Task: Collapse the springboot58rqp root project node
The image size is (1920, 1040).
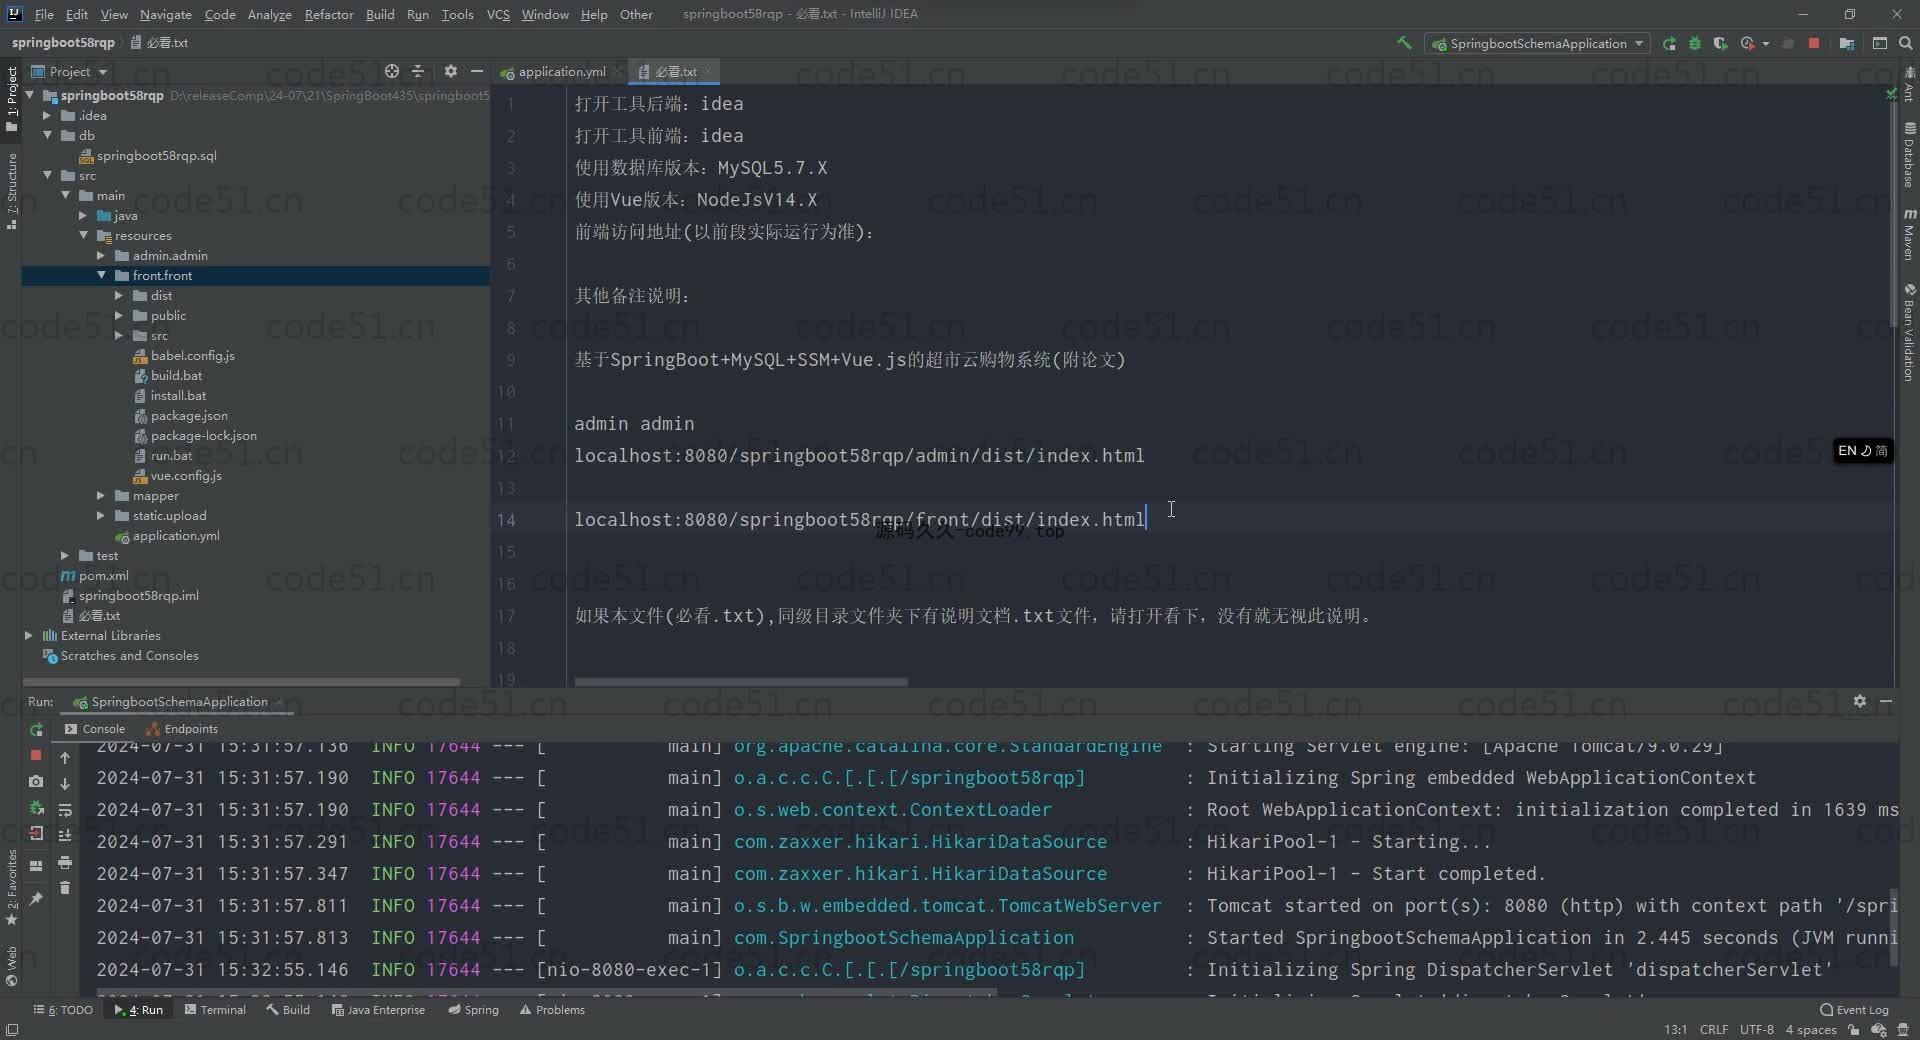Action: 29,95
